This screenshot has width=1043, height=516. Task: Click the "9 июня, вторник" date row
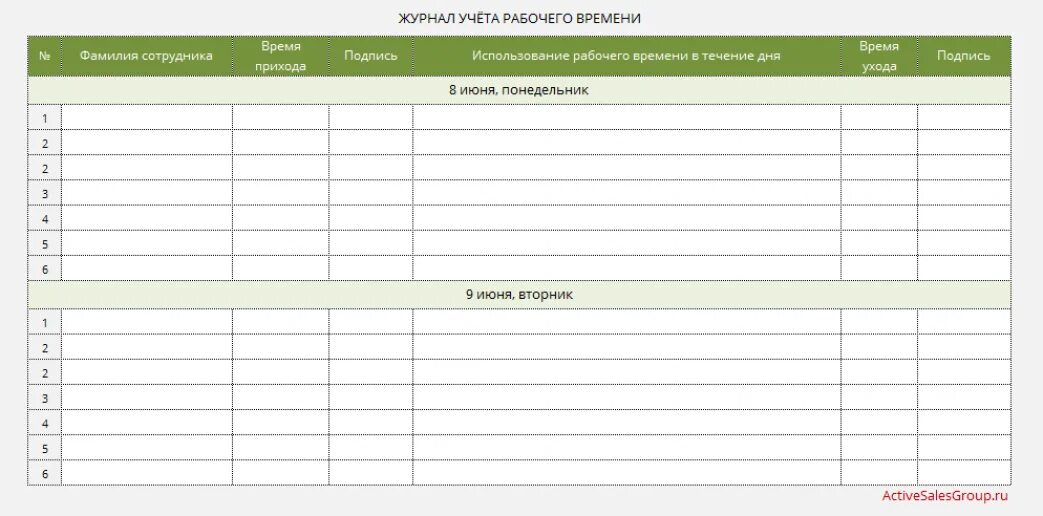[519, 294]
